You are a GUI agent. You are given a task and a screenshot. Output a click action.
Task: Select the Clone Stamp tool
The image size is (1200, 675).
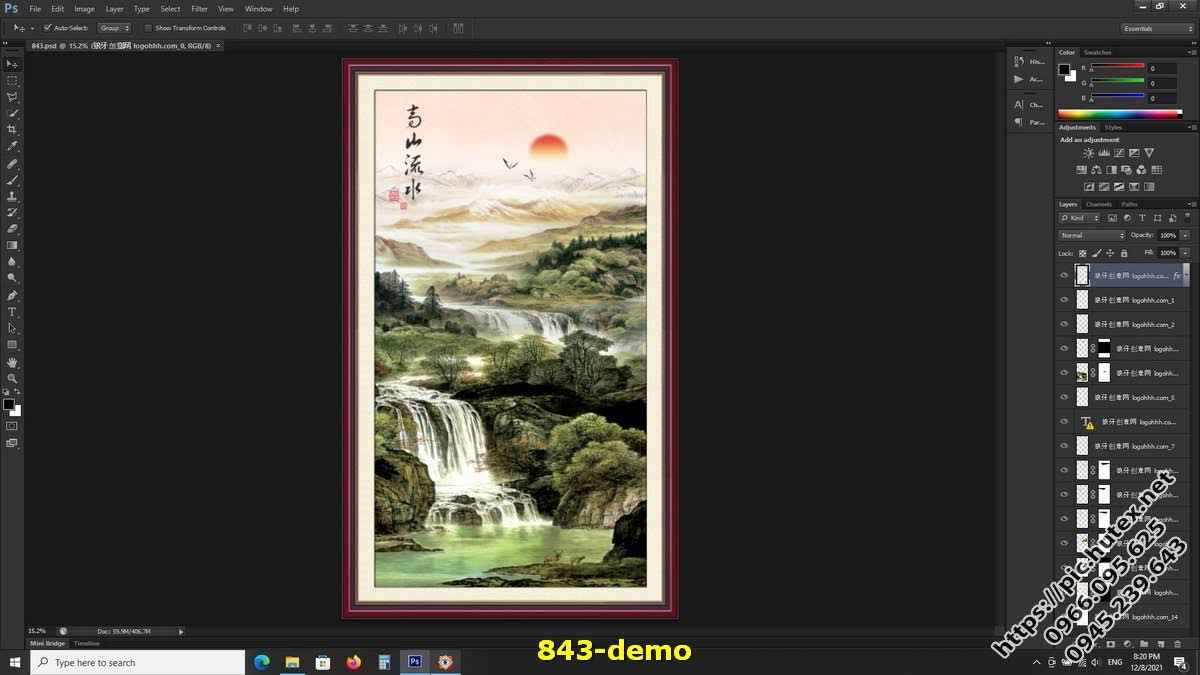(12, 196)
